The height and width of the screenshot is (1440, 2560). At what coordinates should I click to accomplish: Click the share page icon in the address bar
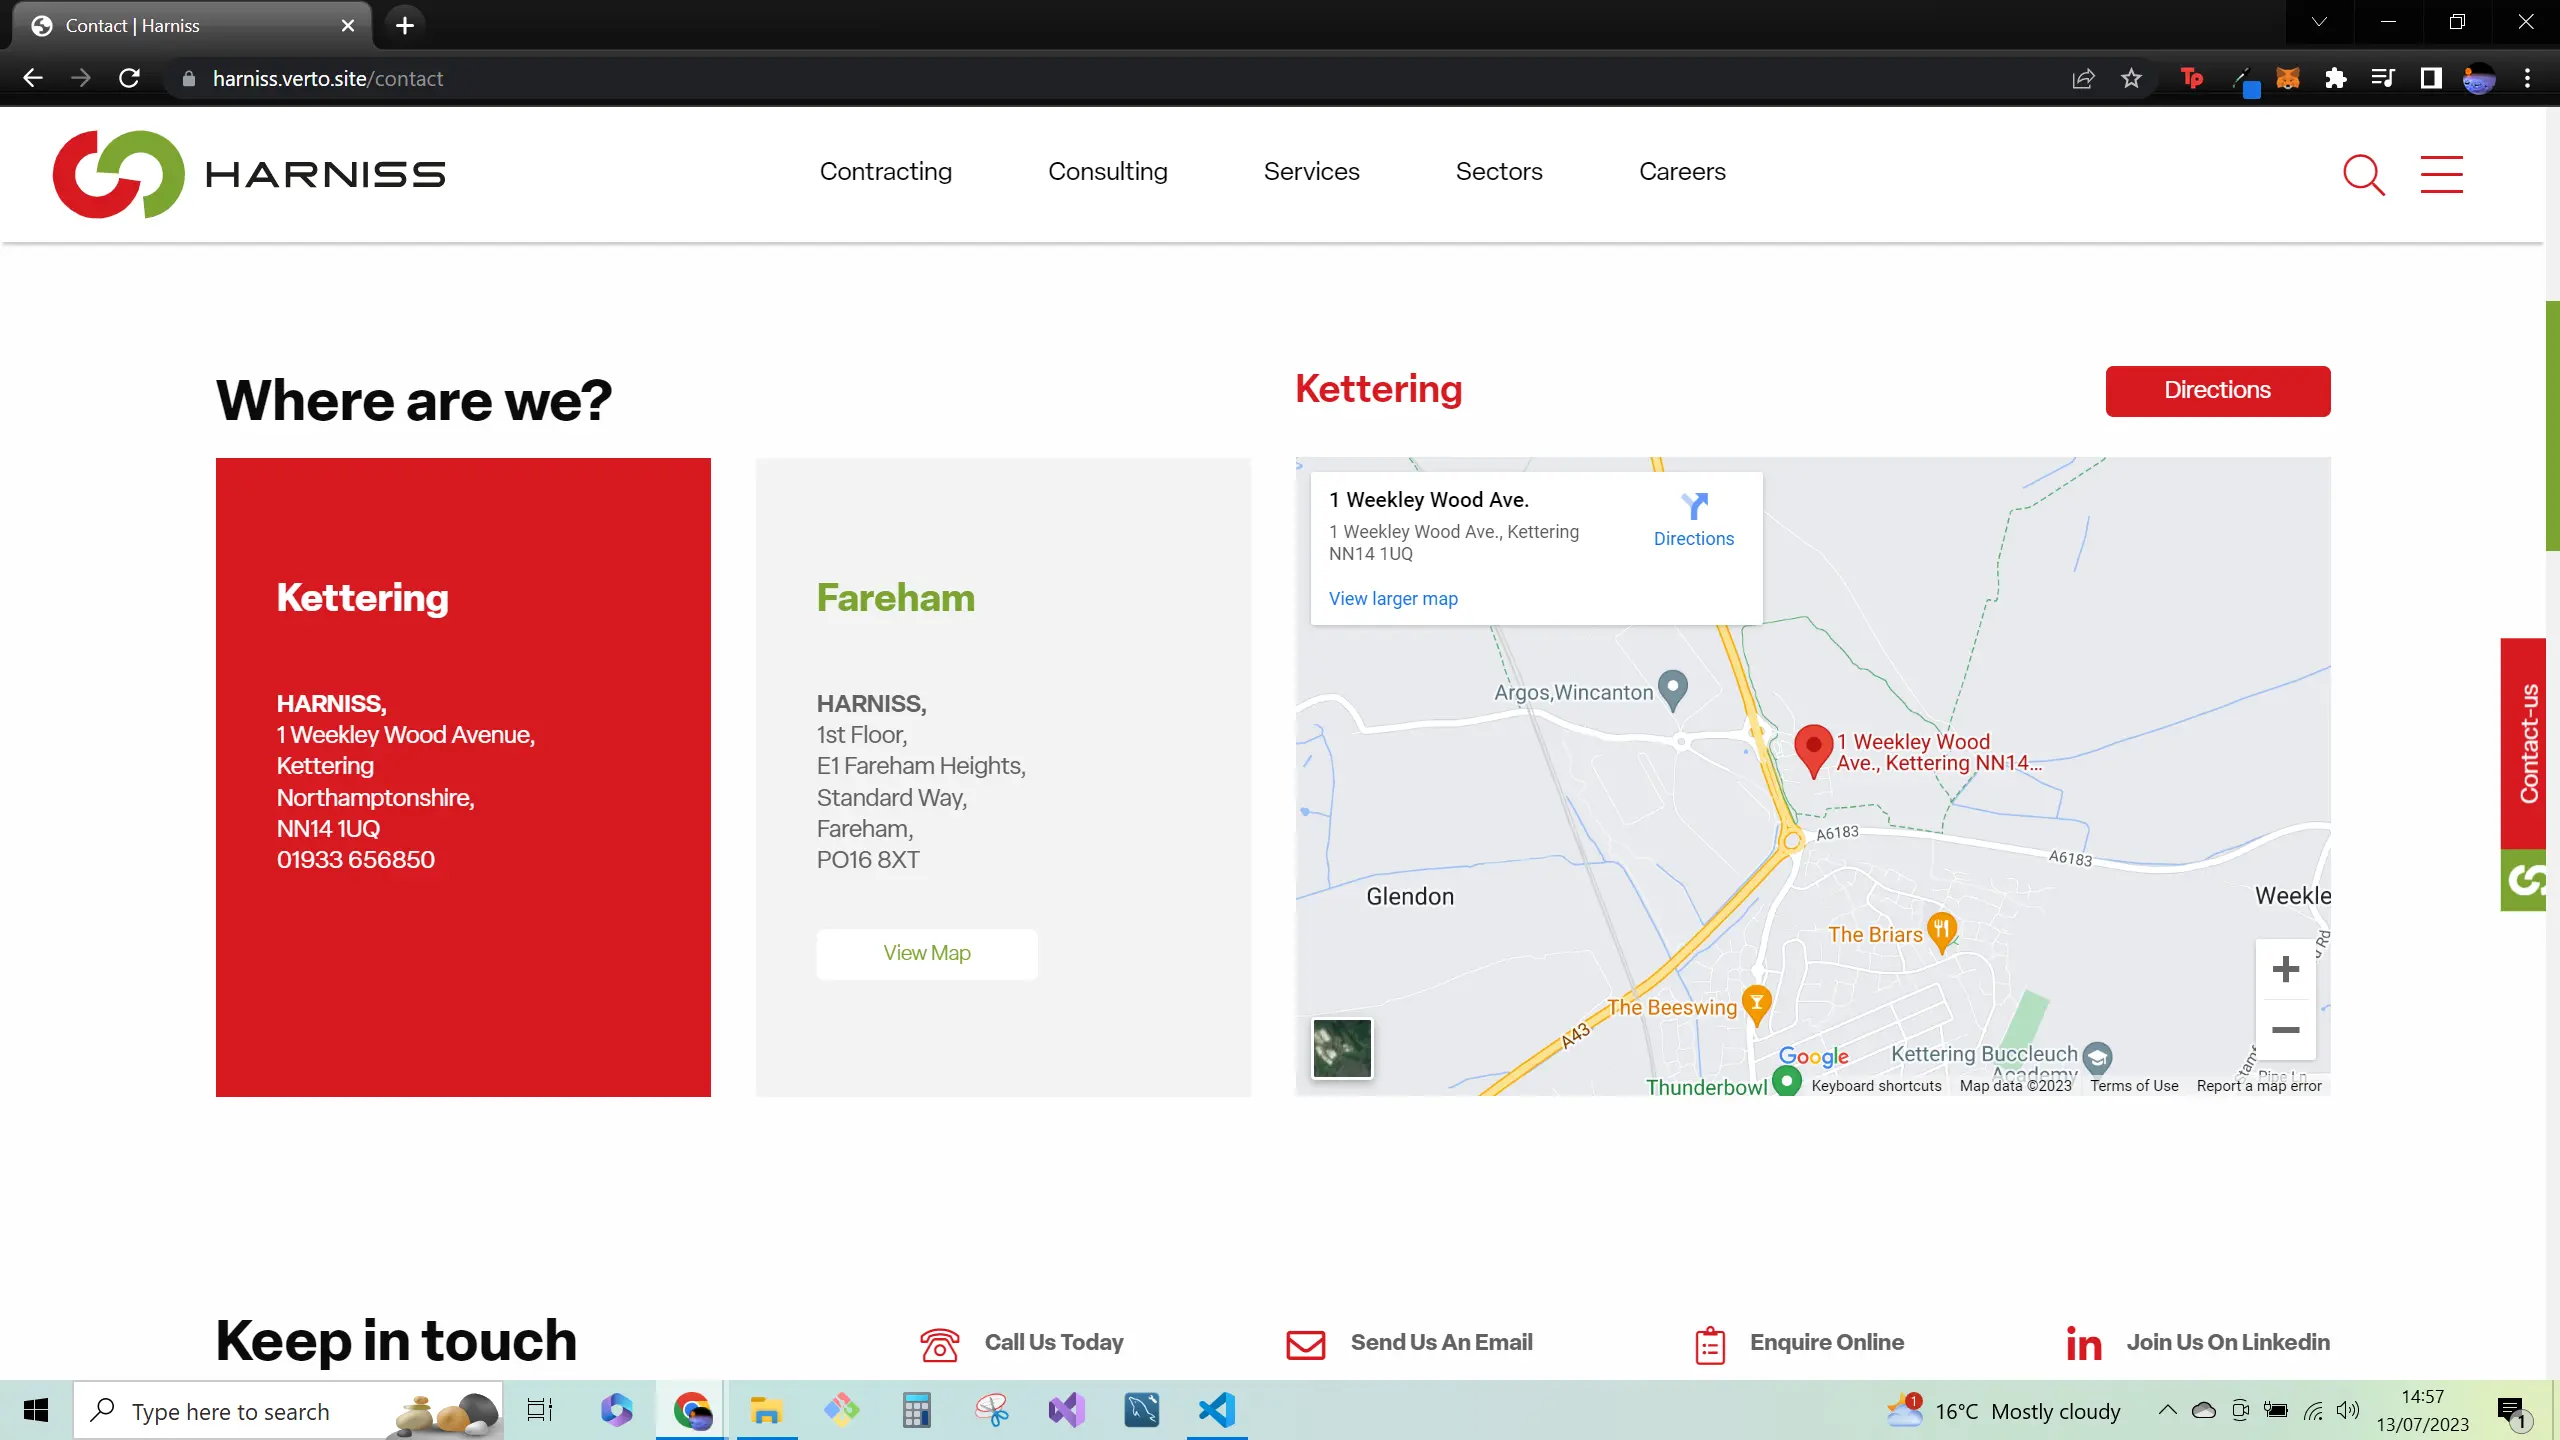[2083, 78]
